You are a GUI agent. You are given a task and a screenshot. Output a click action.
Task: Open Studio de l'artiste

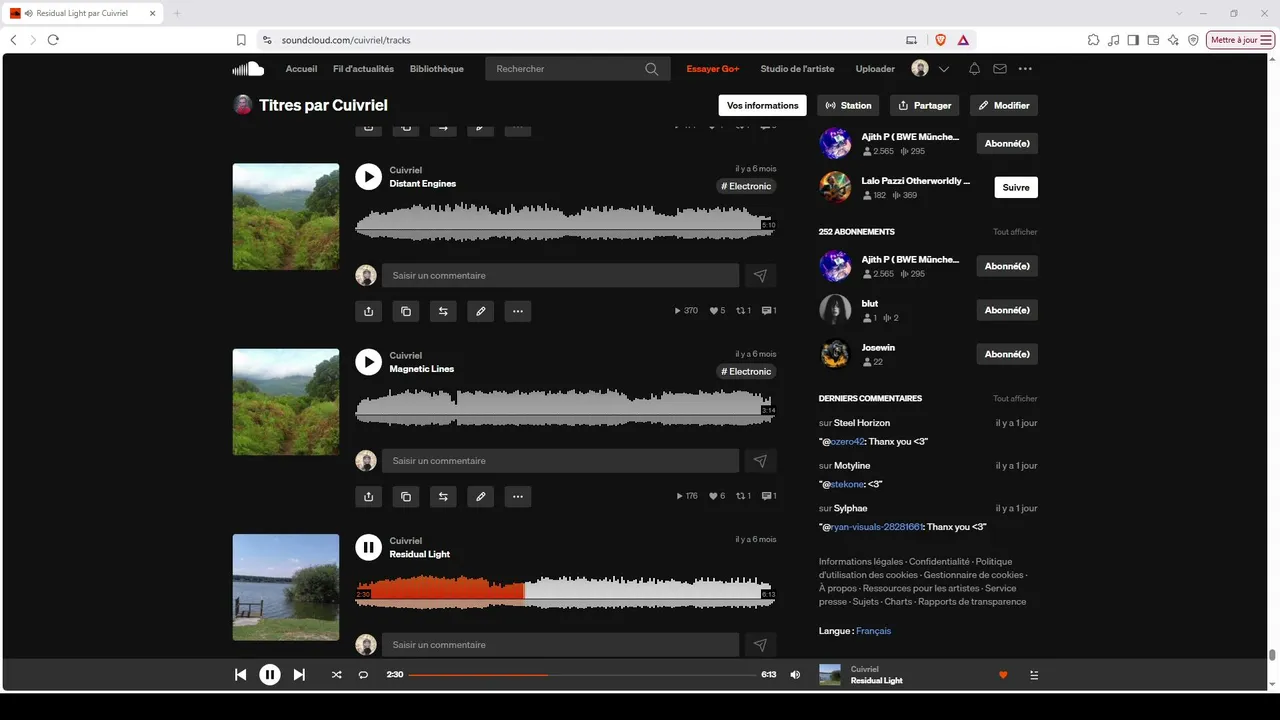tap(797, 69)
